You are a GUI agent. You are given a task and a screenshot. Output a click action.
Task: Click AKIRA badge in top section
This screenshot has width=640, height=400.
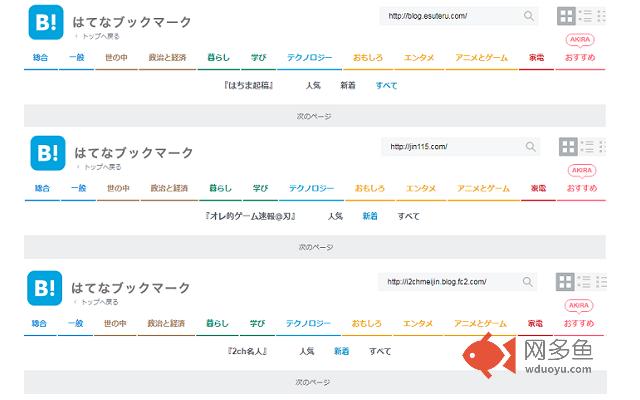pos(580,40)
